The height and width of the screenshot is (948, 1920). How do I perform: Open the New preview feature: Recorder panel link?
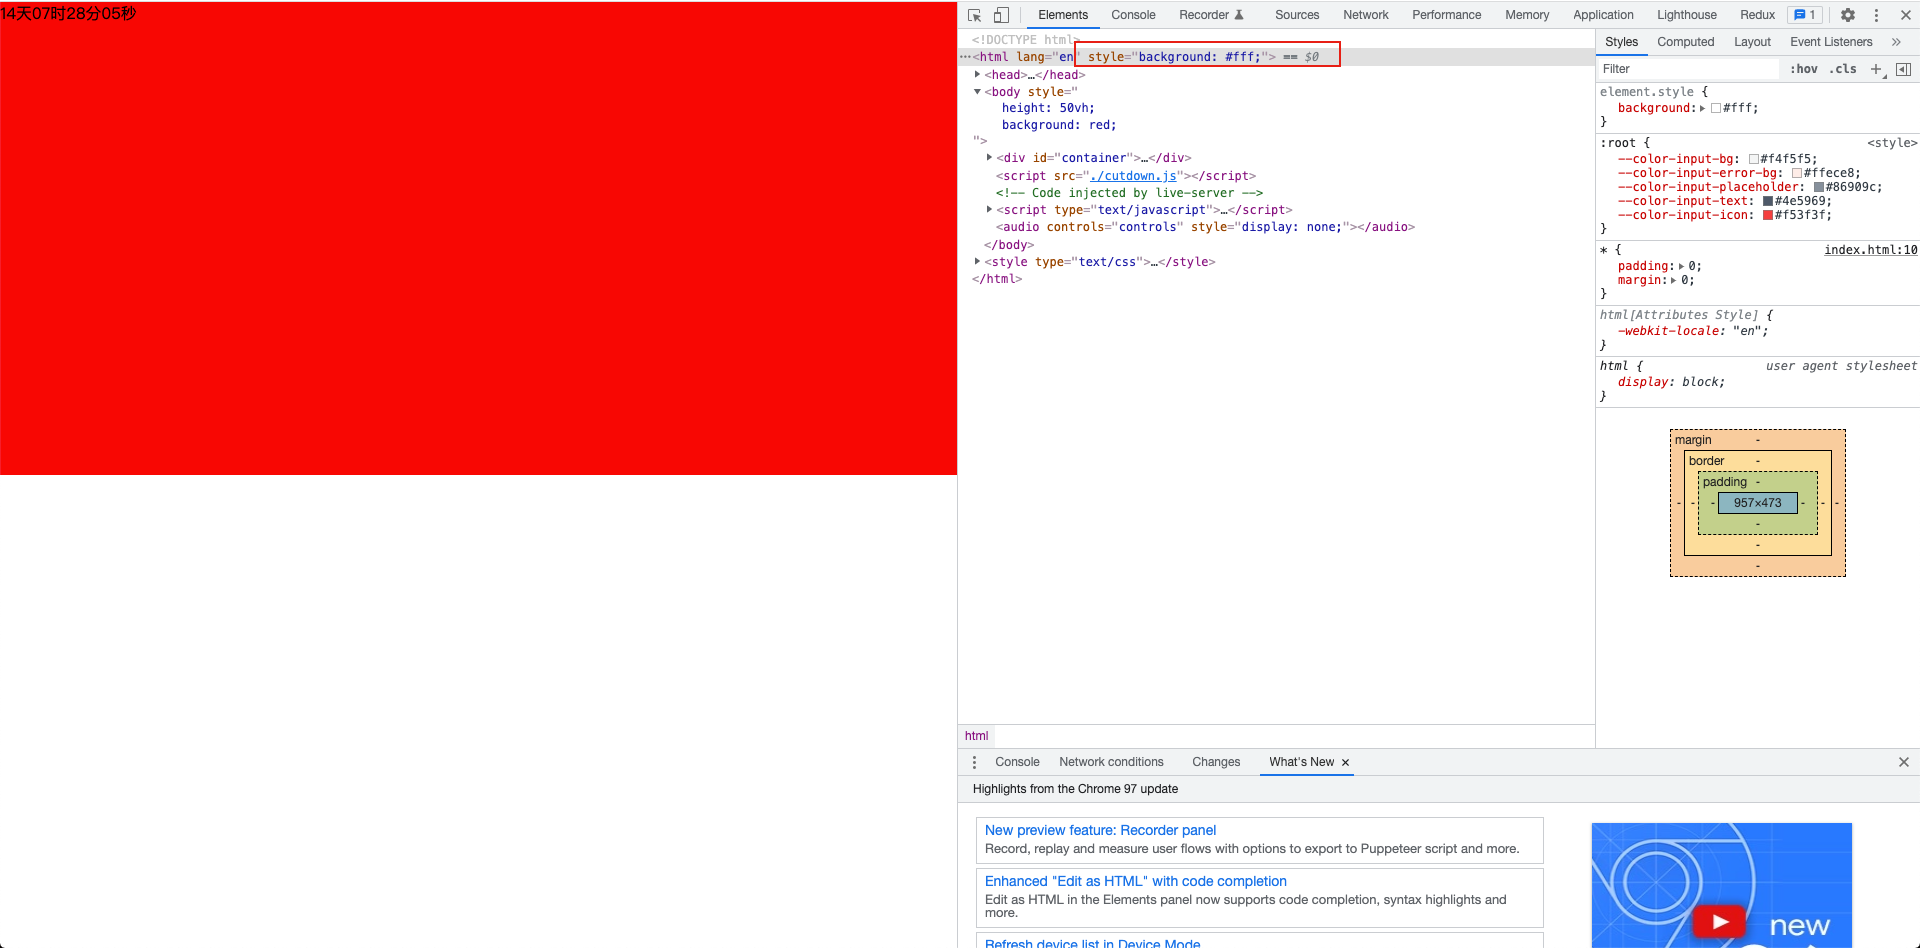(x=1100, y=830)
